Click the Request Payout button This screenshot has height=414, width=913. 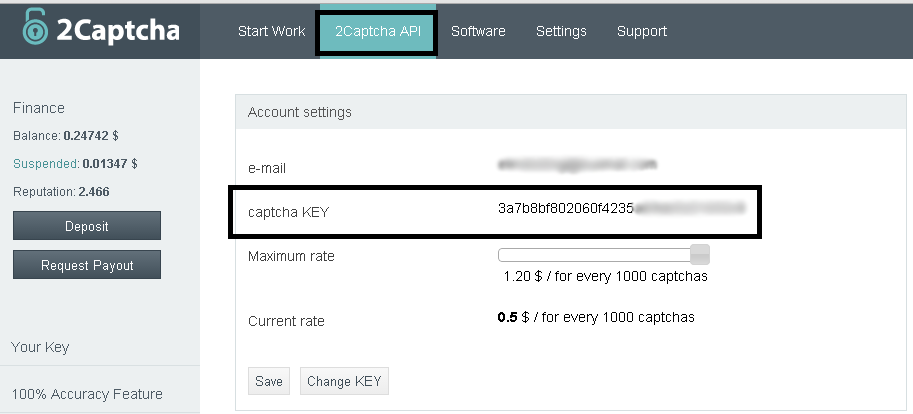point(87,265)
